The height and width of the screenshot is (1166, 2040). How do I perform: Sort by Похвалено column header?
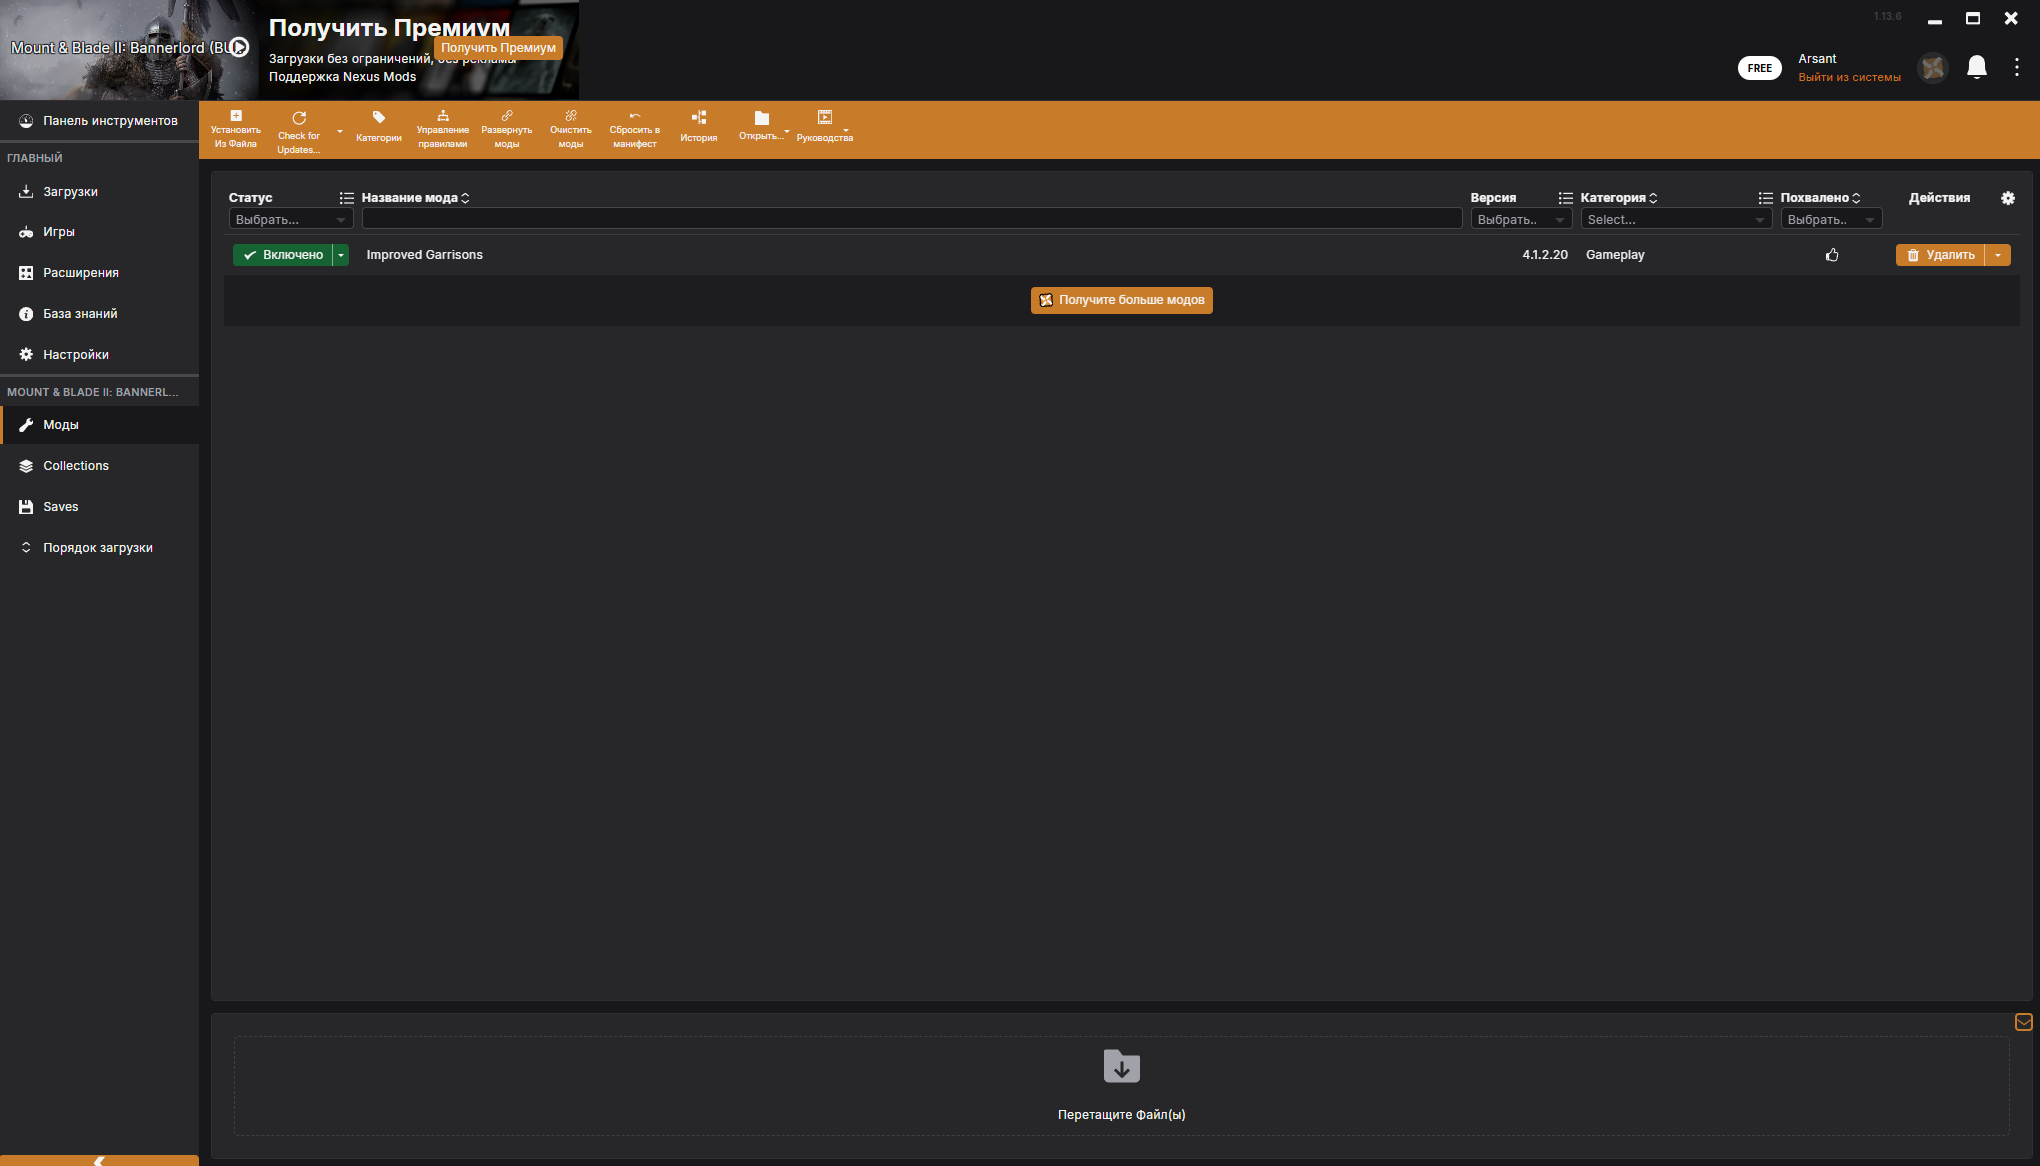(x=1820, y=198)
